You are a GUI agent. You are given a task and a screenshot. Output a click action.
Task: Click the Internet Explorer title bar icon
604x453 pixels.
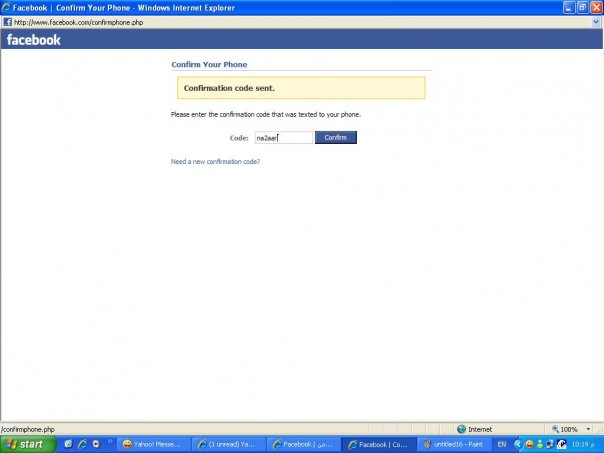pos(6,7)
